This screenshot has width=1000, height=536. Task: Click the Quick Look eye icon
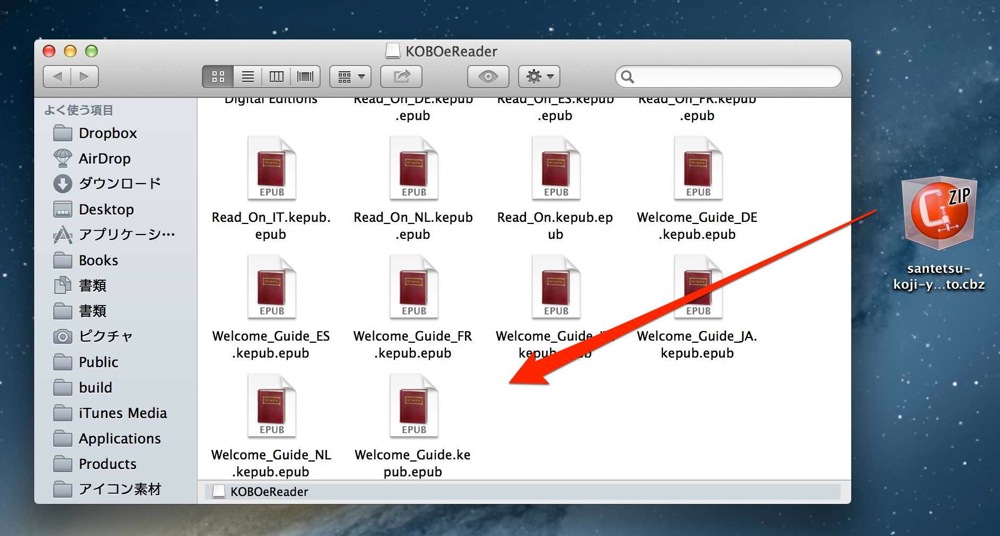[x=488, y=77]
